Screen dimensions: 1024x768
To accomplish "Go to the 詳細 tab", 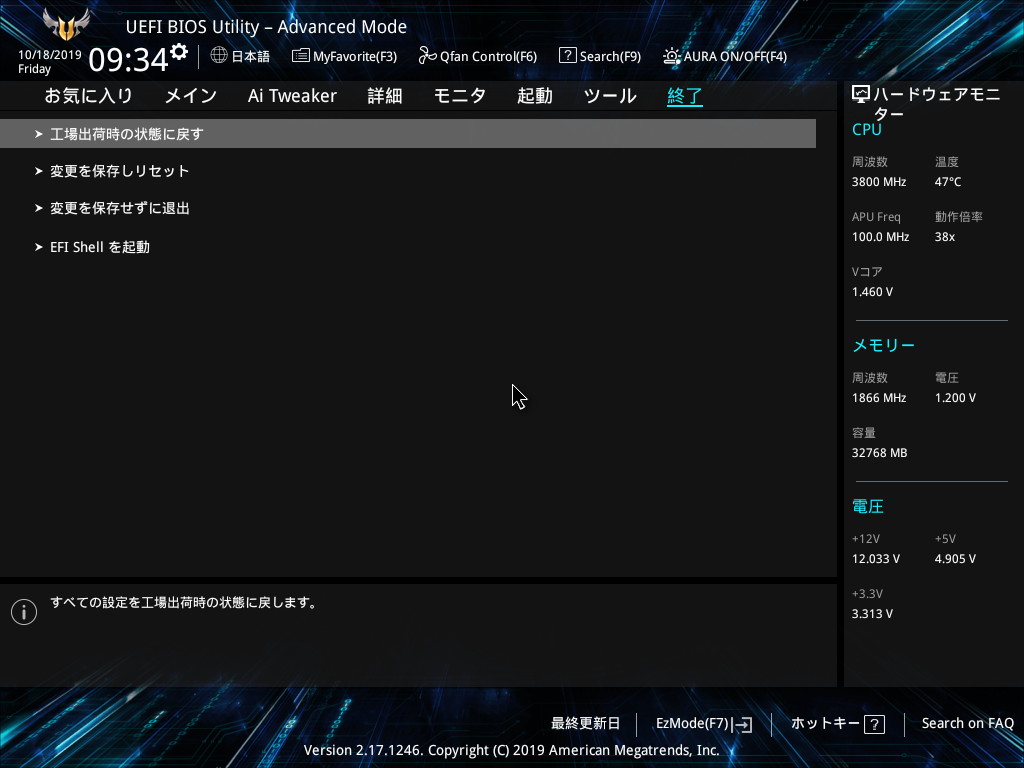I will pos(385,96).
